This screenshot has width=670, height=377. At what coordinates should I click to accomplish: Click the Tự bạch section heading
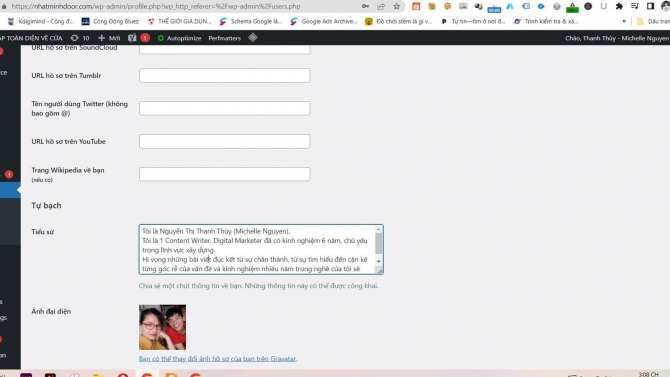46,206
